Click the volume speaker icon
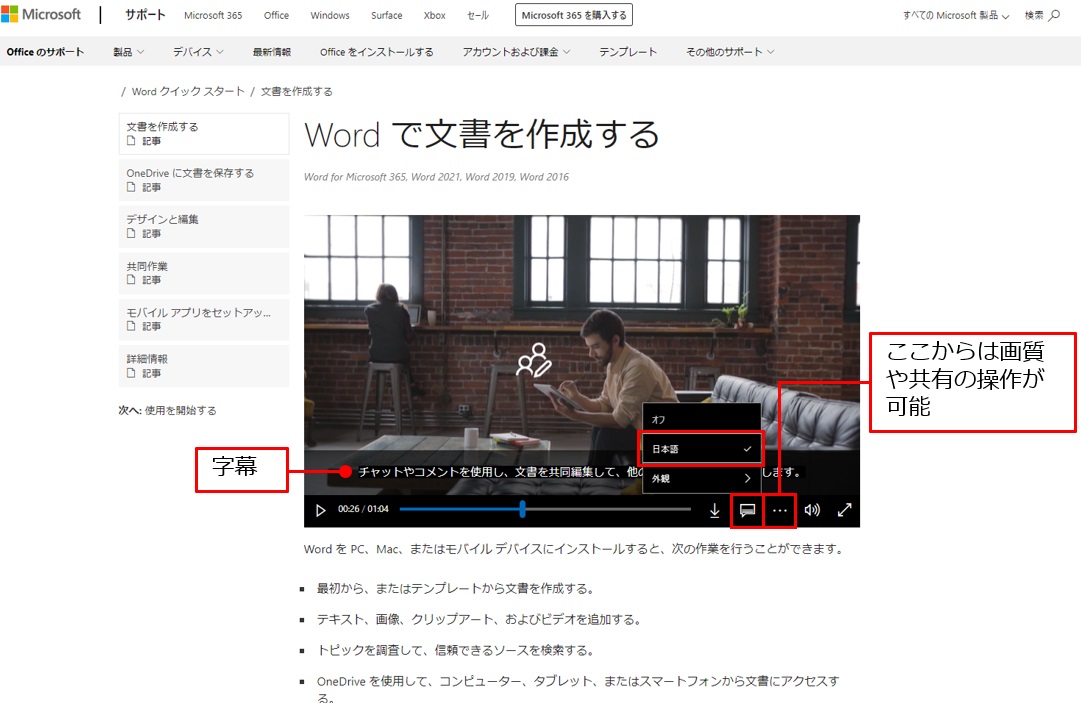 [812, 510]
